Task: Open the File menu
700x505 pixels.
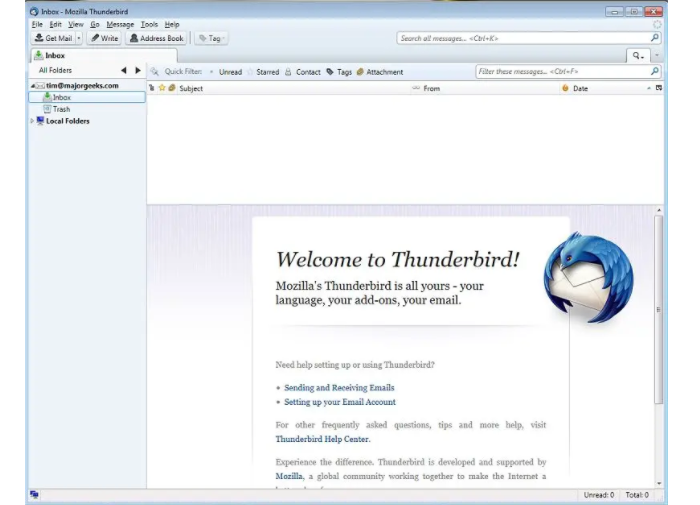Action: coord(37,25)
